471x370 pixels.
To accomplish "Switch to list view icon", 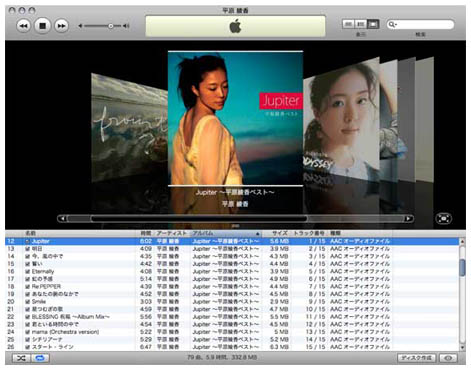I will [x=348, y=24].
